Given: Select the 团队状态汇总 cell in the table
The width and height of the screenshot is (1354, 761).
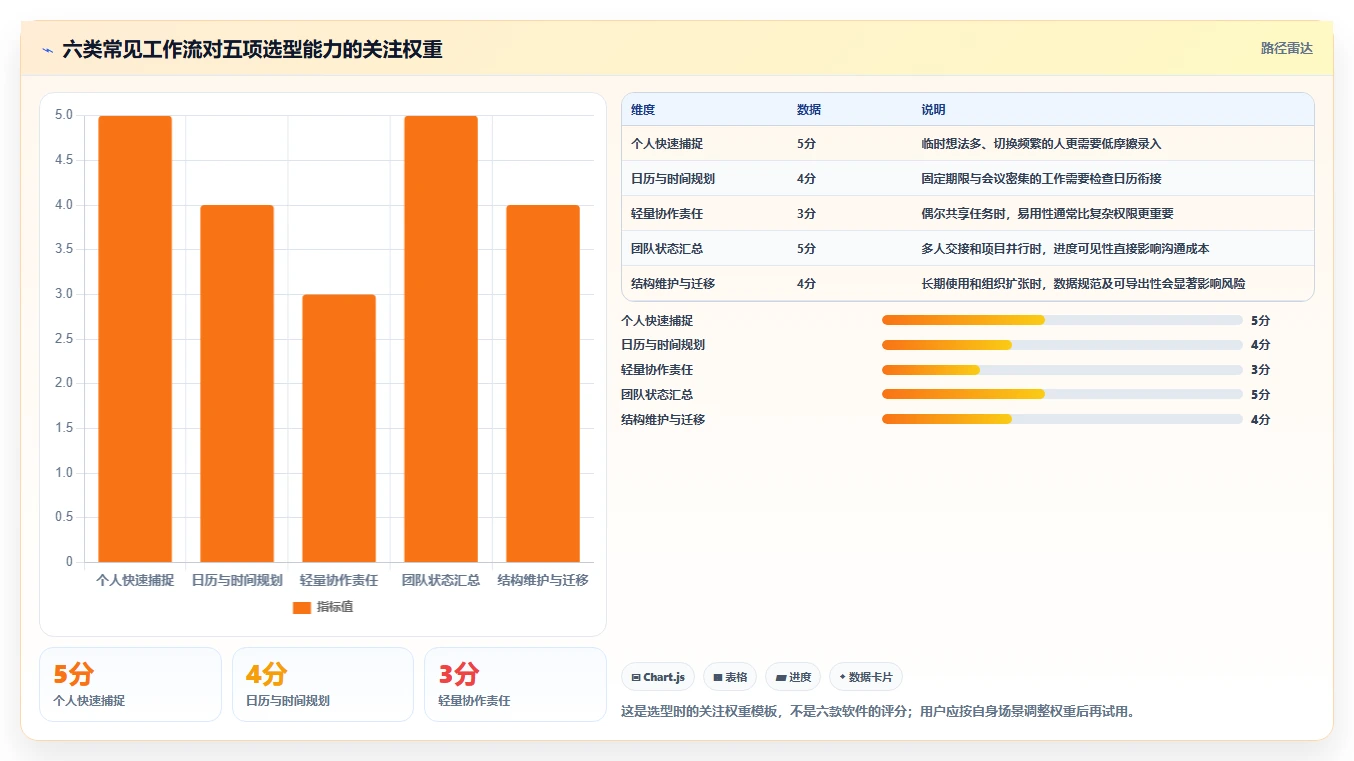Looking at the screenshot, I should pos(667,249).
